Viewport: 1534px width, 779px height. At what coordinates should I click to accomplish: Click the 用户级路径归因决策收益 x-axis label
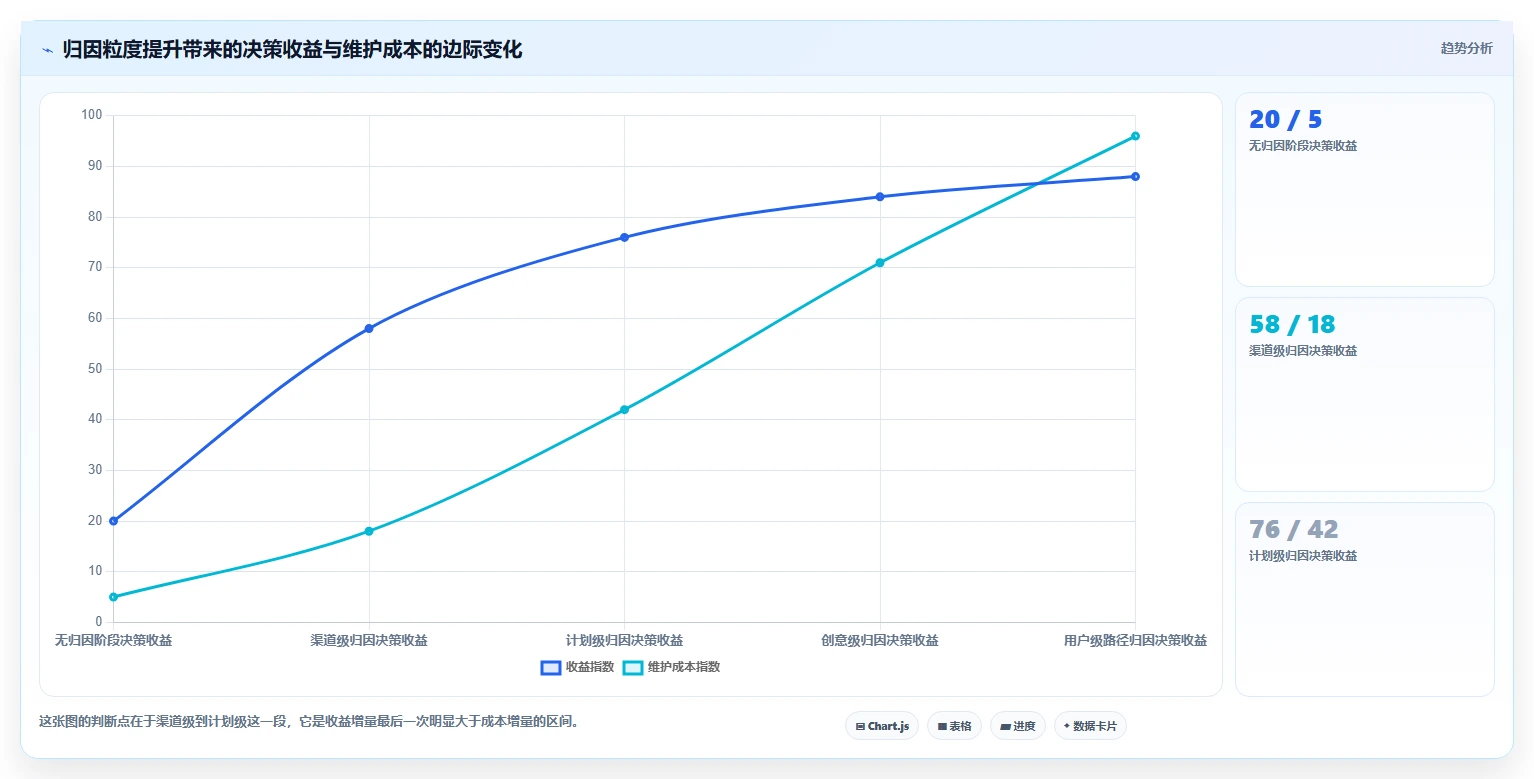click(1135, 641)
